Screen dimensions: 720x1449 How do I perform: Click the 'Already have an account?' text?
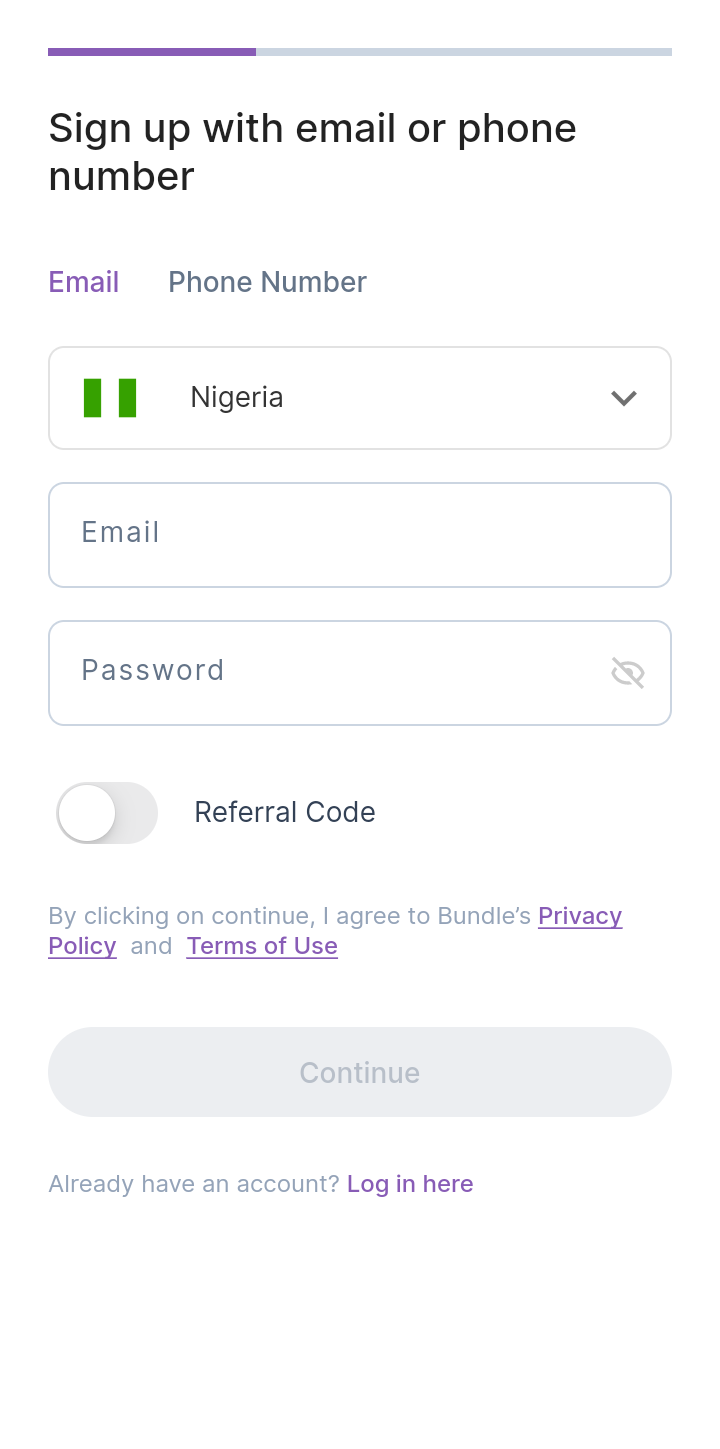click(194, 1184)
